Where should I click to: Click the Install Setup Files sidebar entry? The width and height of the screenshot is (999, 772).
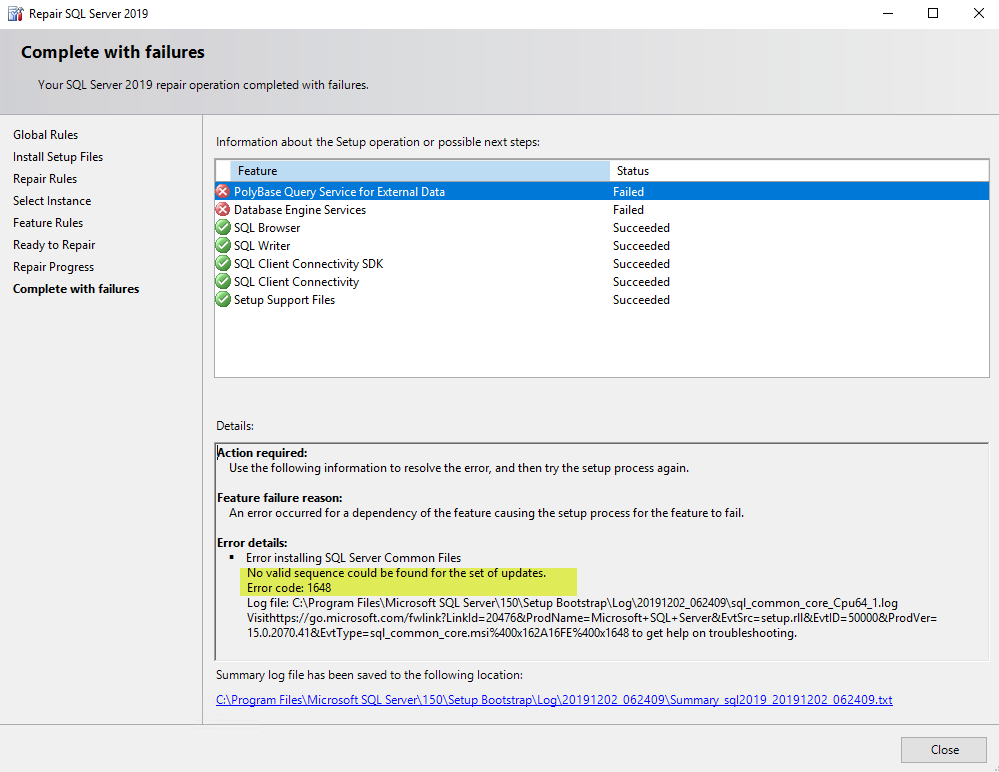pyautogui.click(x=57, y=156)
